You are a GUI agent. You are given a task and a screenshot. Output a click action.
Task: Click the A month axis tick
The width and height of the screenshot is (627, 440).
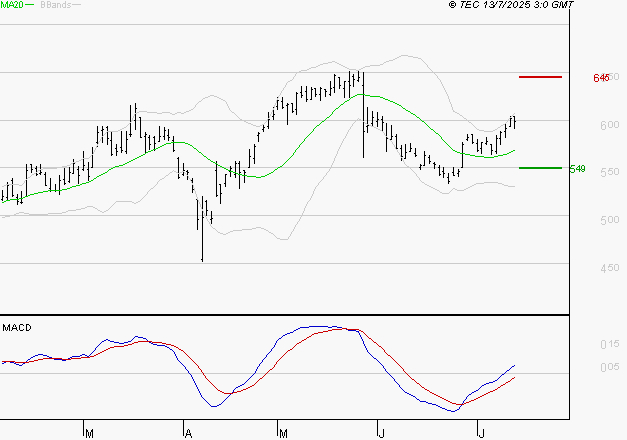point(188,434)
